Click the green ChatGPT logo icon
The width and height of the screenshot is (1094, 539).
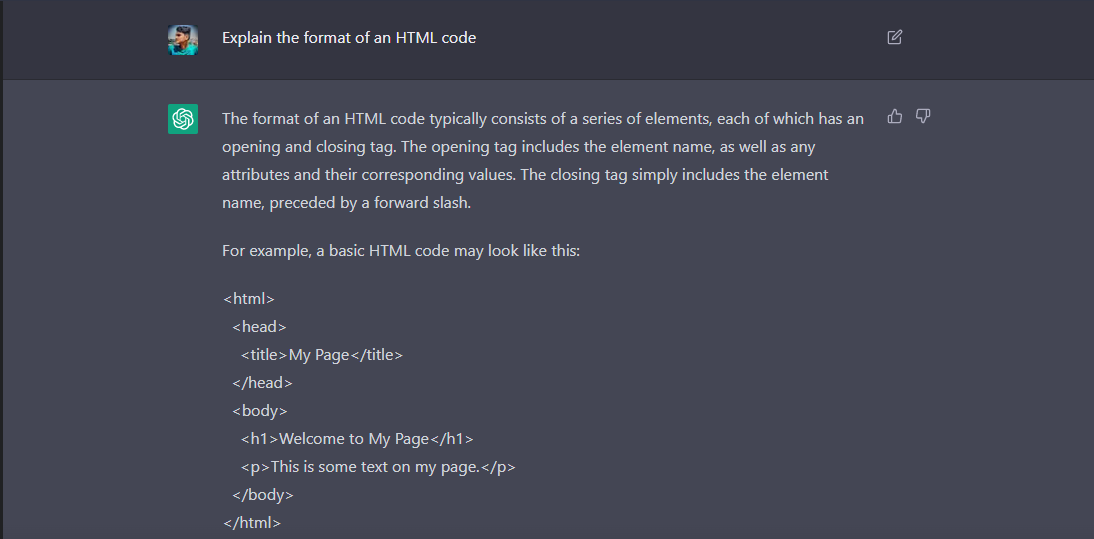(183, 119)
